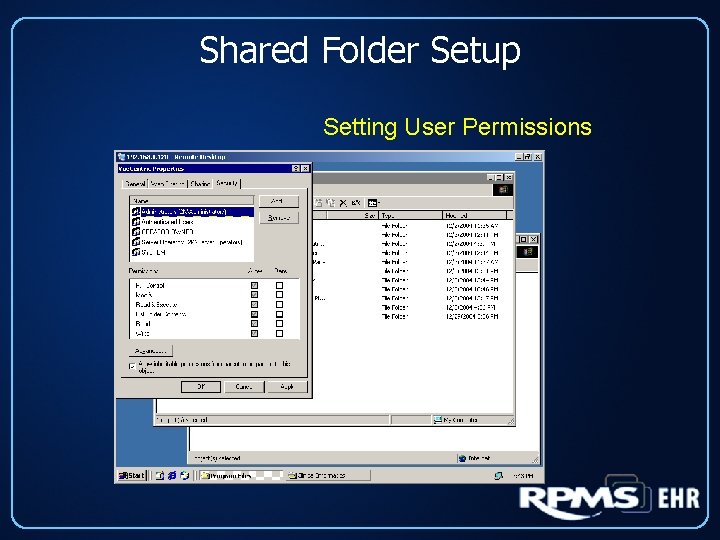The height and width of the screenshot is (540, 720).
Task: Toggle Deny for Write permission
Action: tap(279, 333)
